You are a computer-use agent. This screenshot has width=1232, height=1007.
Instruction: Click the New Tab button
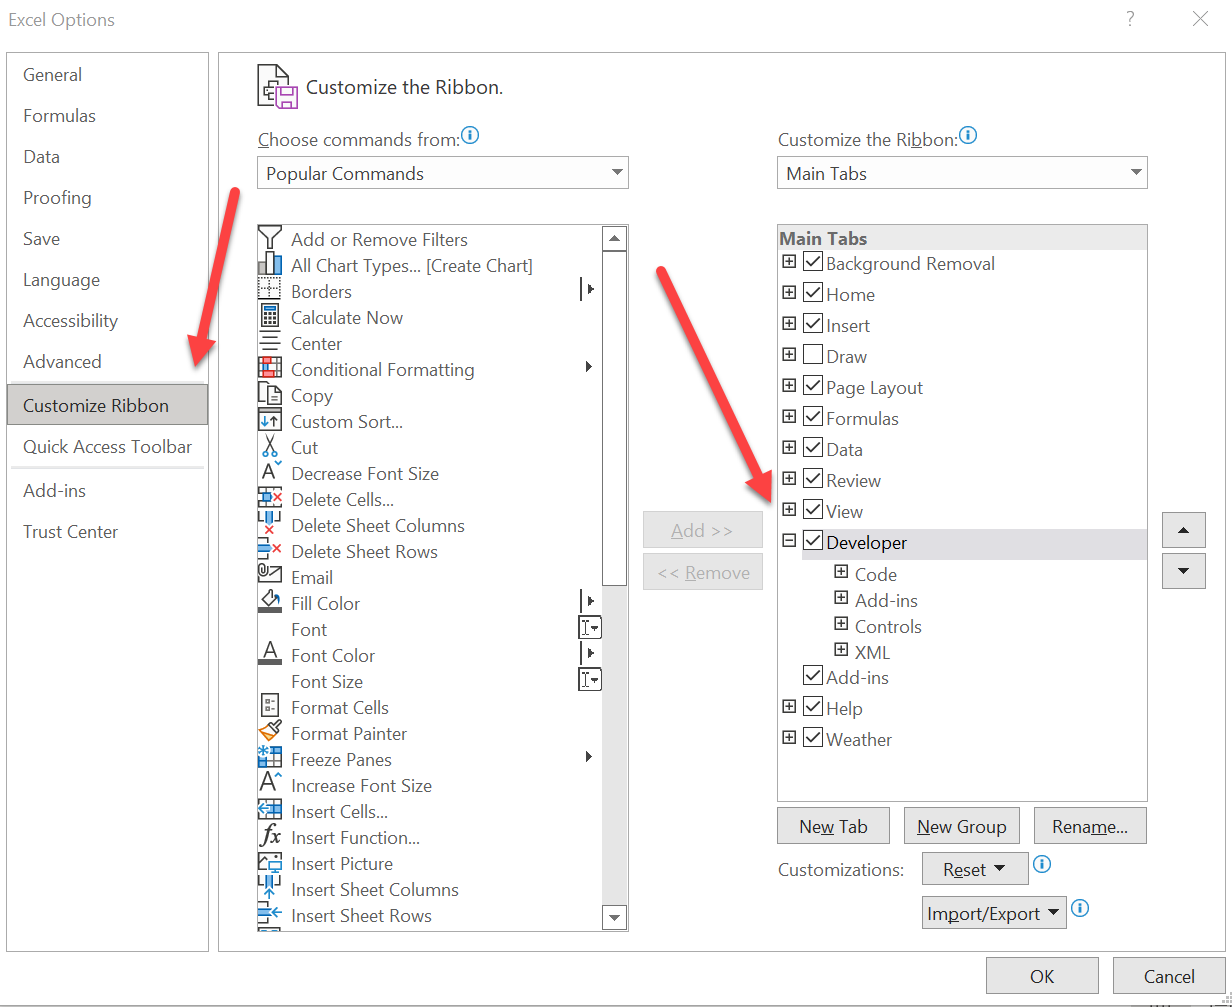[833, 825]
